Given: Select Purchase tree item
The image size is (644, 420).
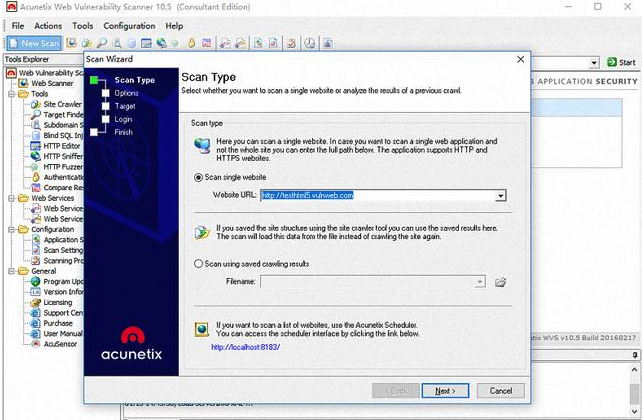Looking at the screenshot, I should pyautogui.click(x=58, y=323).
